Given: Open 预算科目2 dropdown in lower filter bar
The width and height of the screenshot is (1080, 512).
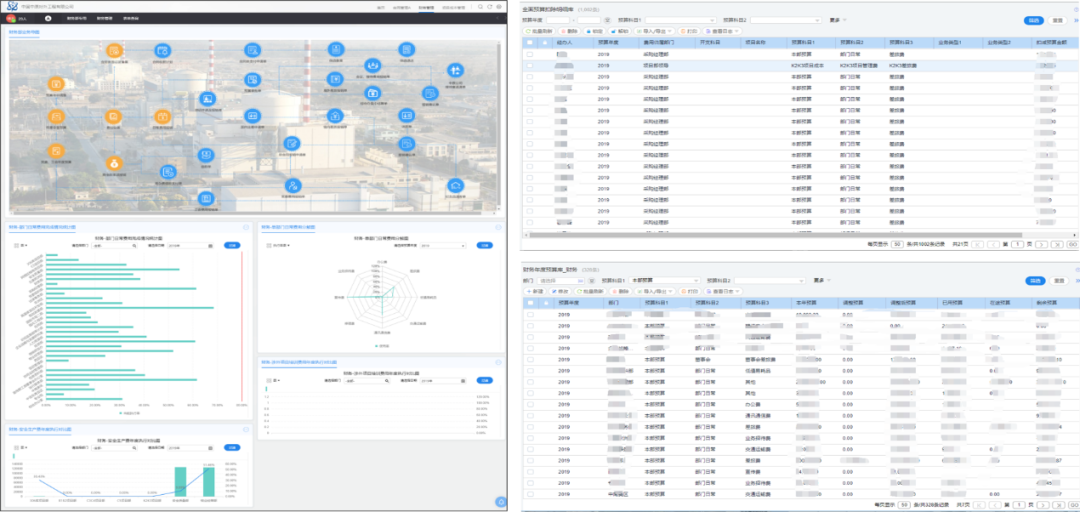Looking at the screenshot, I should (770, 281).
